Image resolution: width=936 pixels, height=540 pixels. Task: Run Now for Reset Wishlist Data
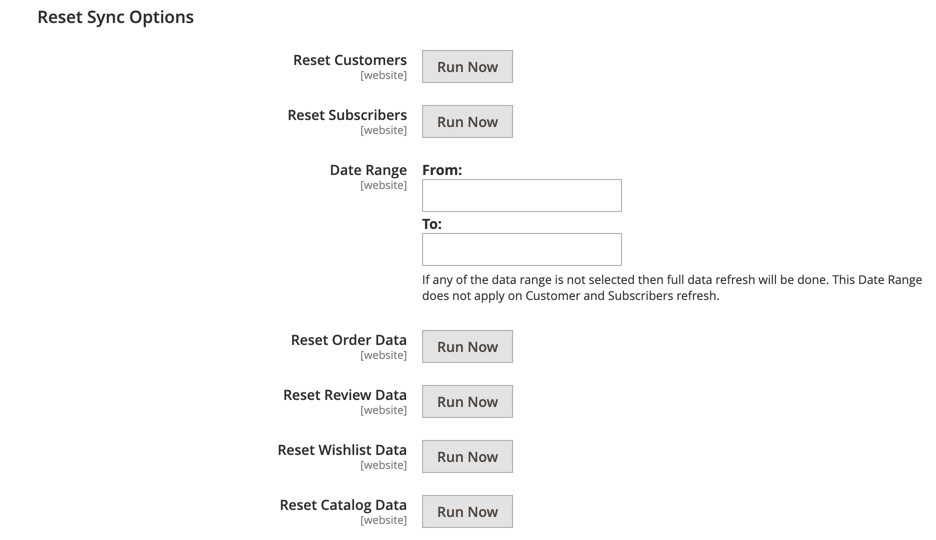(467, 456)
